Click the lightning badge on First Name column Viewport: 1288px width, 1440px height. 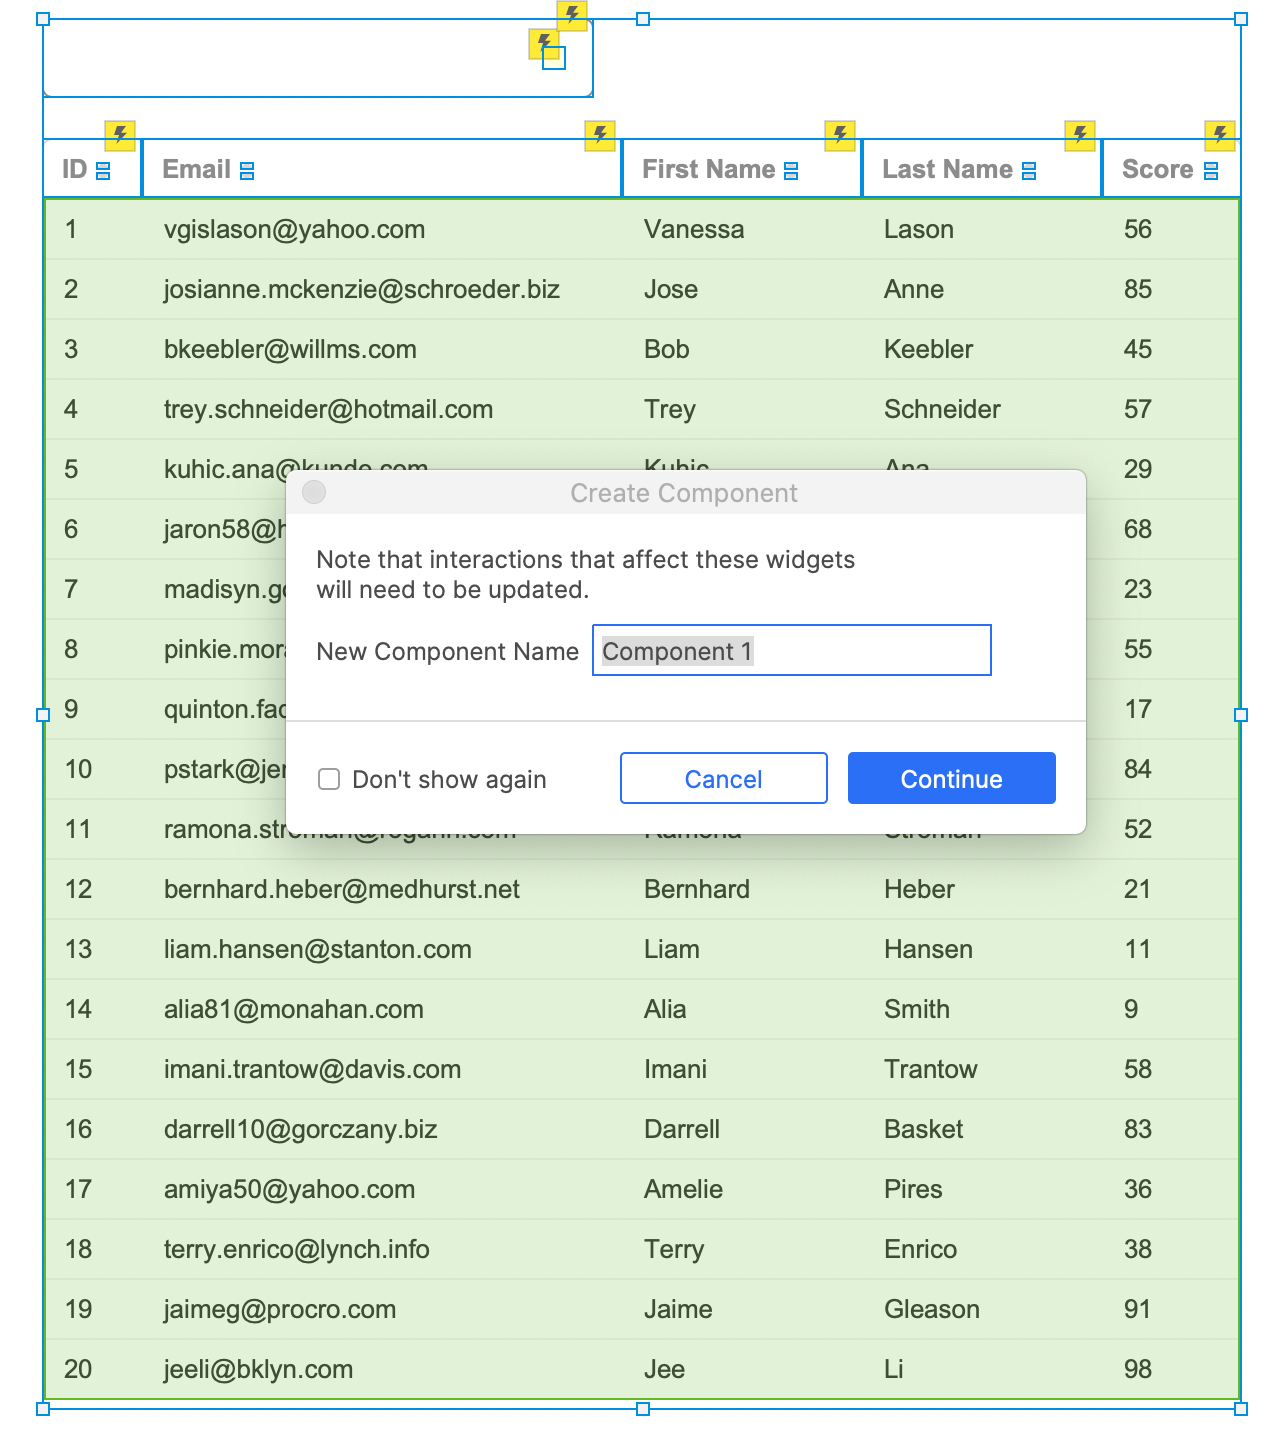840,135
